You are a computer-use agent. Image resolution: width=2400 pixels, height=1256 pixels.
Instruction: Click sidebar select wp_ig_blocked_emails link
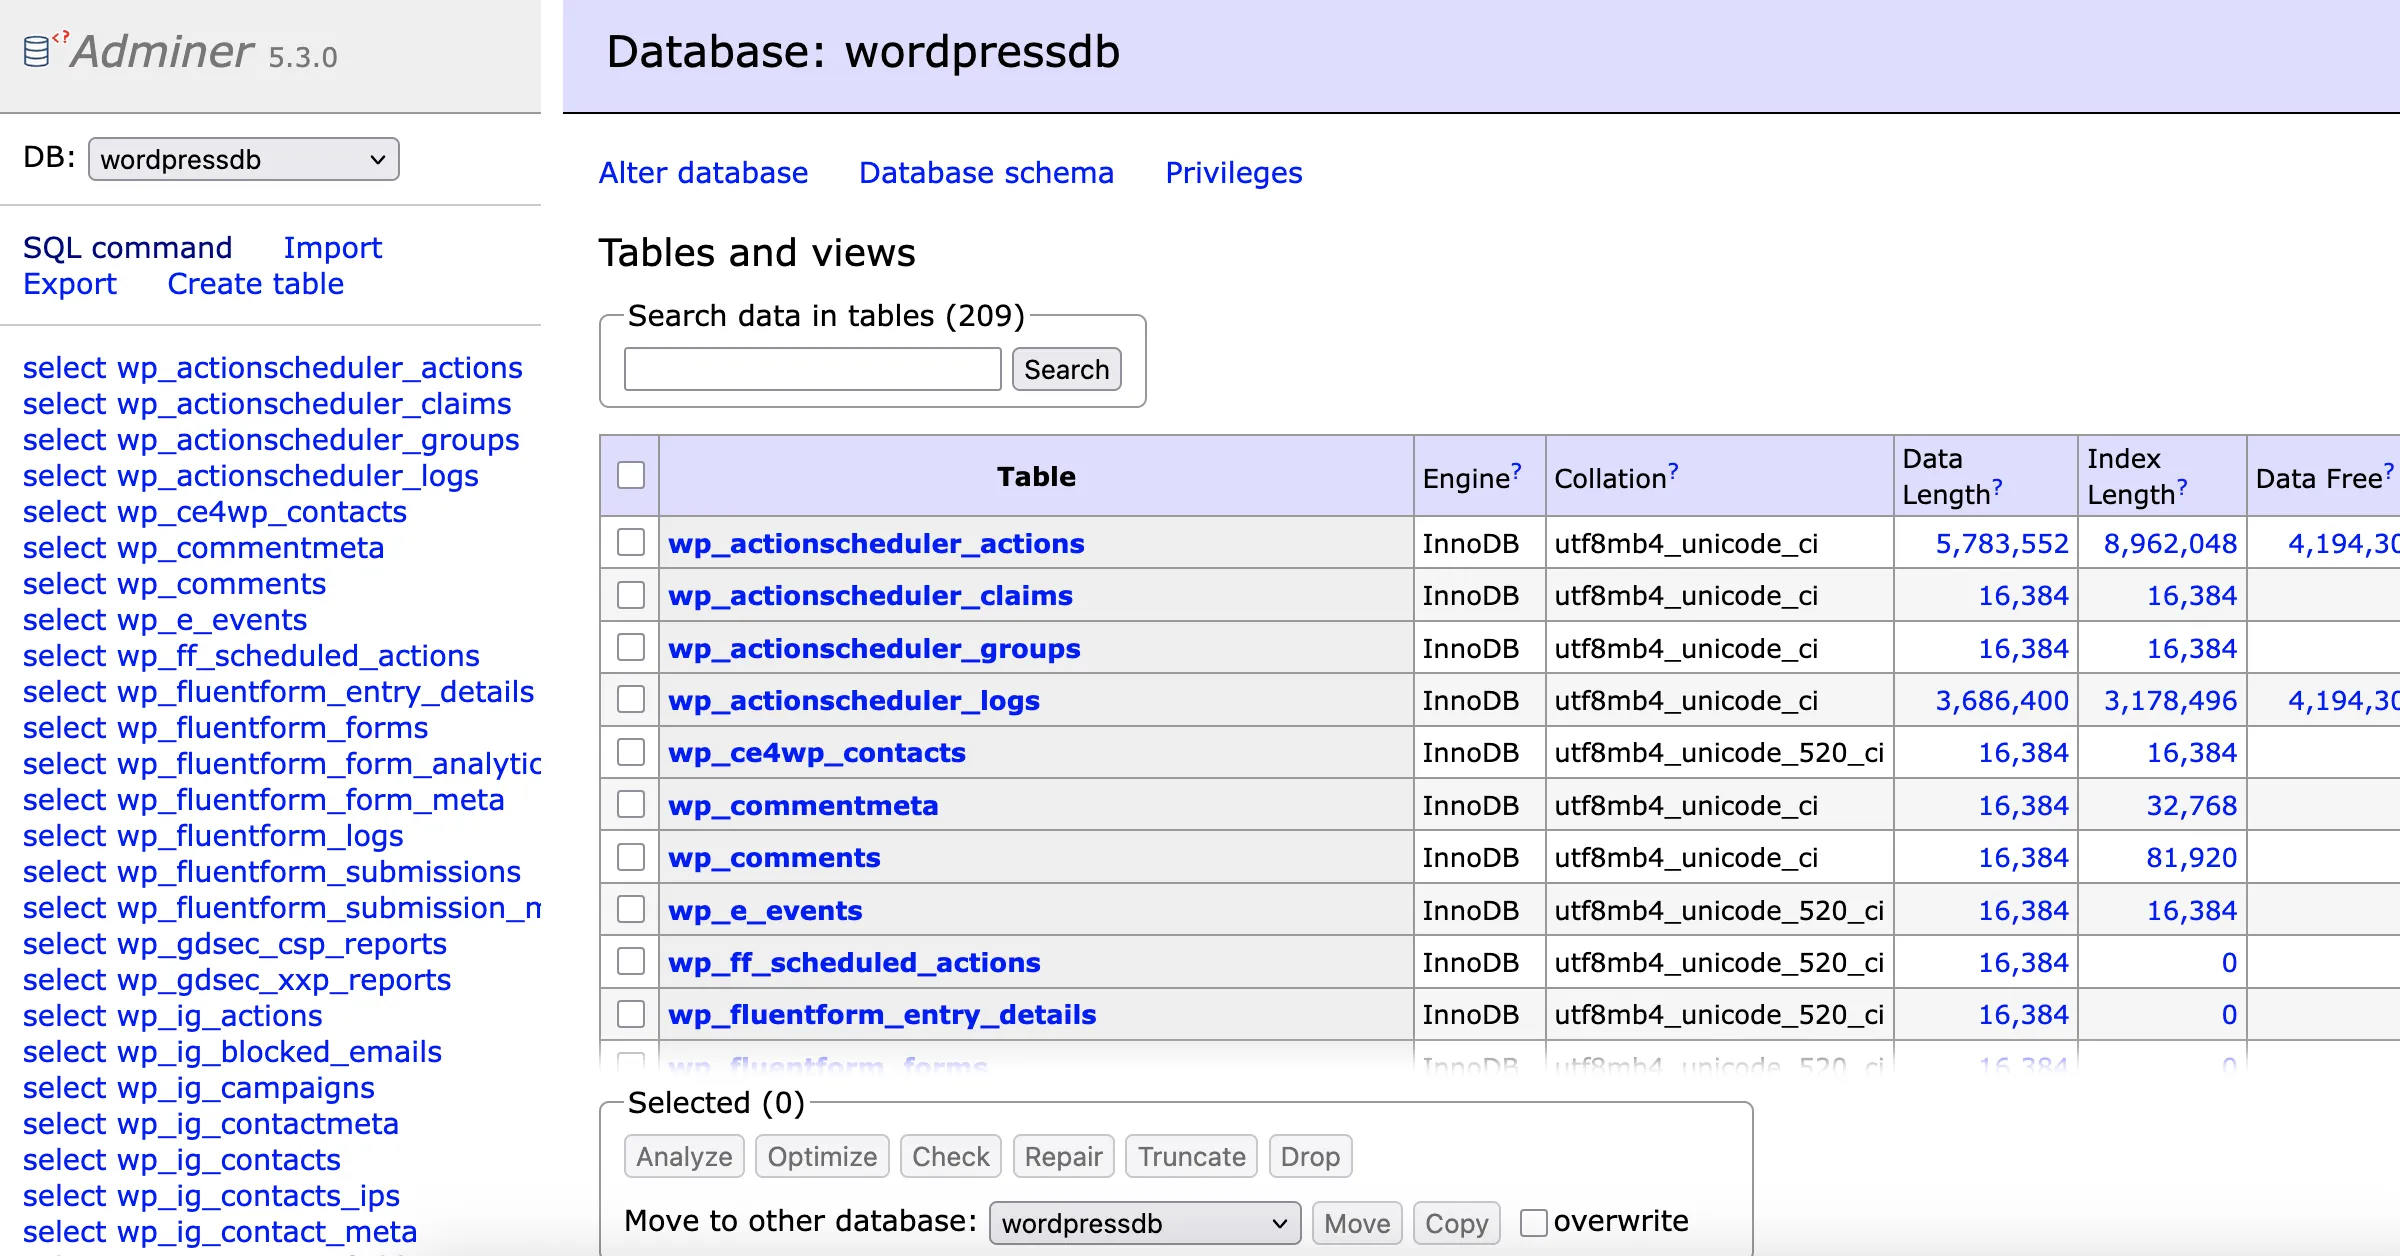pos(232,1052)
